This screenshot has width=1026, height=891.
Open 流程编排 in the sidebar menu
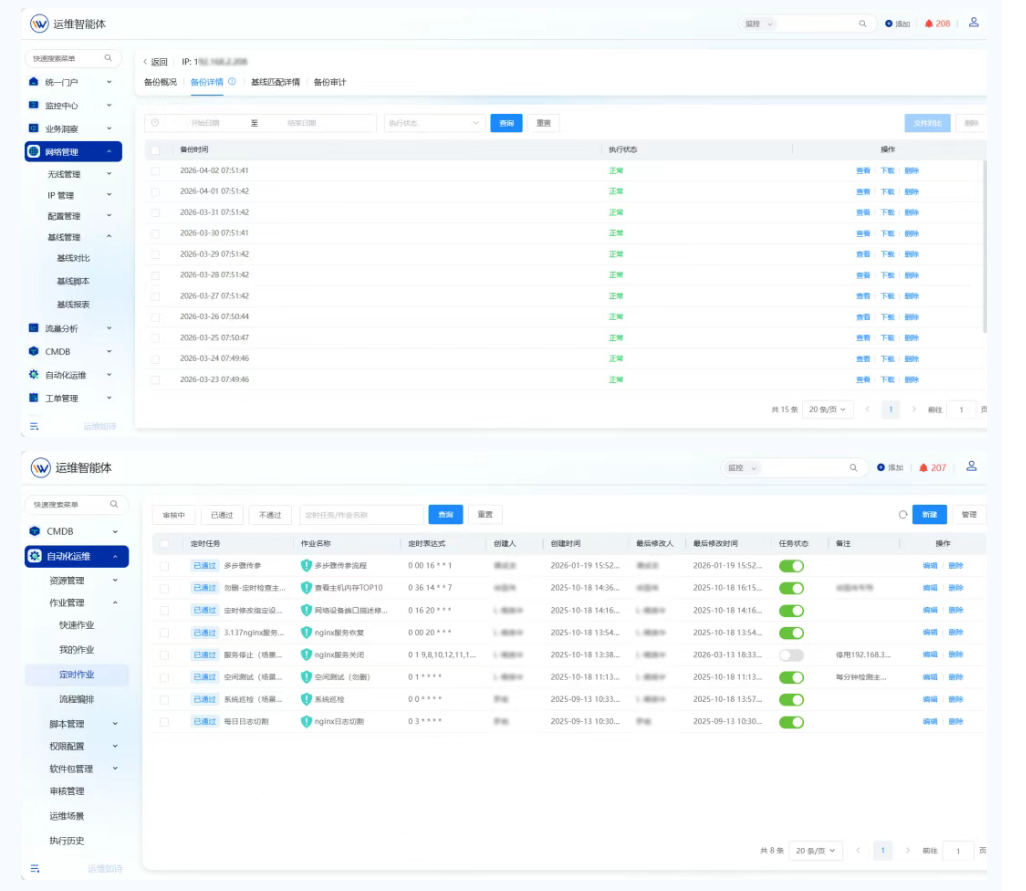point(76,697)
